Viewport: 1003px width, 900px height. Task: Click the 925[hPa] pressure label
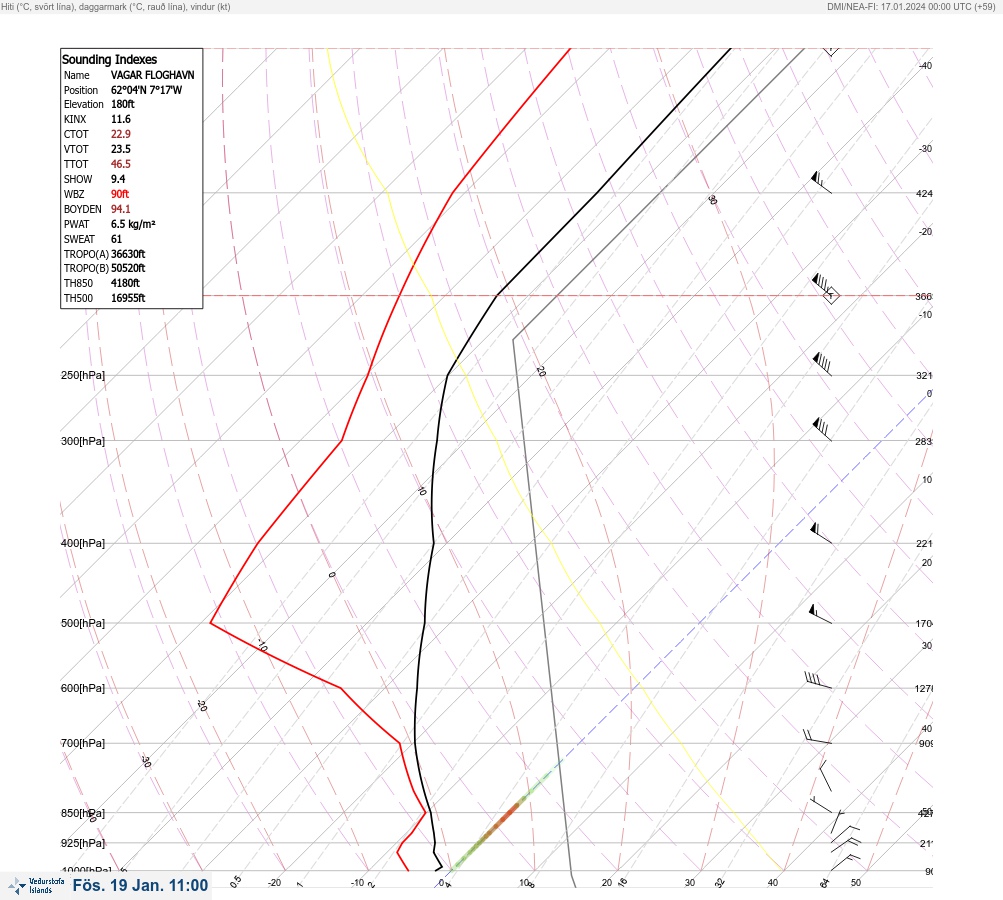[83, 843]
